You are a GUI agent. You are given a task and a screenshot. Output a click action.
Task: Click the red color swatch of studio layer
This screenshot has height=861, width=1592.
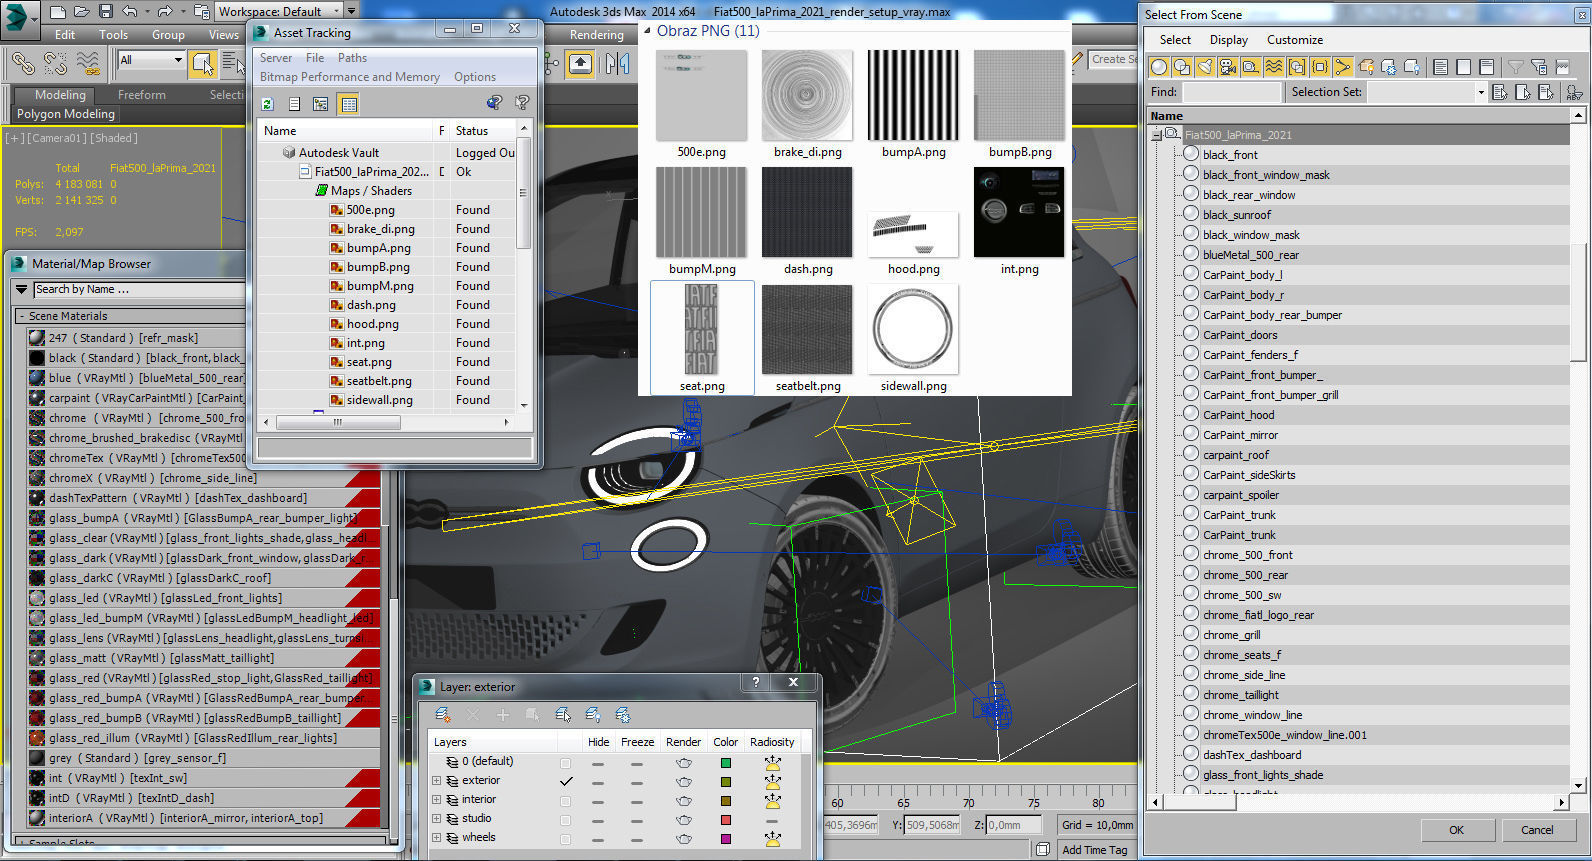tap(726, 819)
